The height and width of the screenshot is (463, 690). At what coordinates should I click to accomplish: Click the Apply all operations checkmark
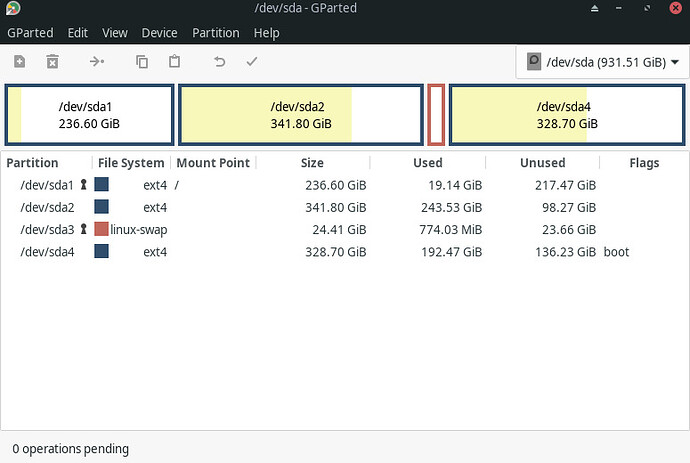[252, 62]
